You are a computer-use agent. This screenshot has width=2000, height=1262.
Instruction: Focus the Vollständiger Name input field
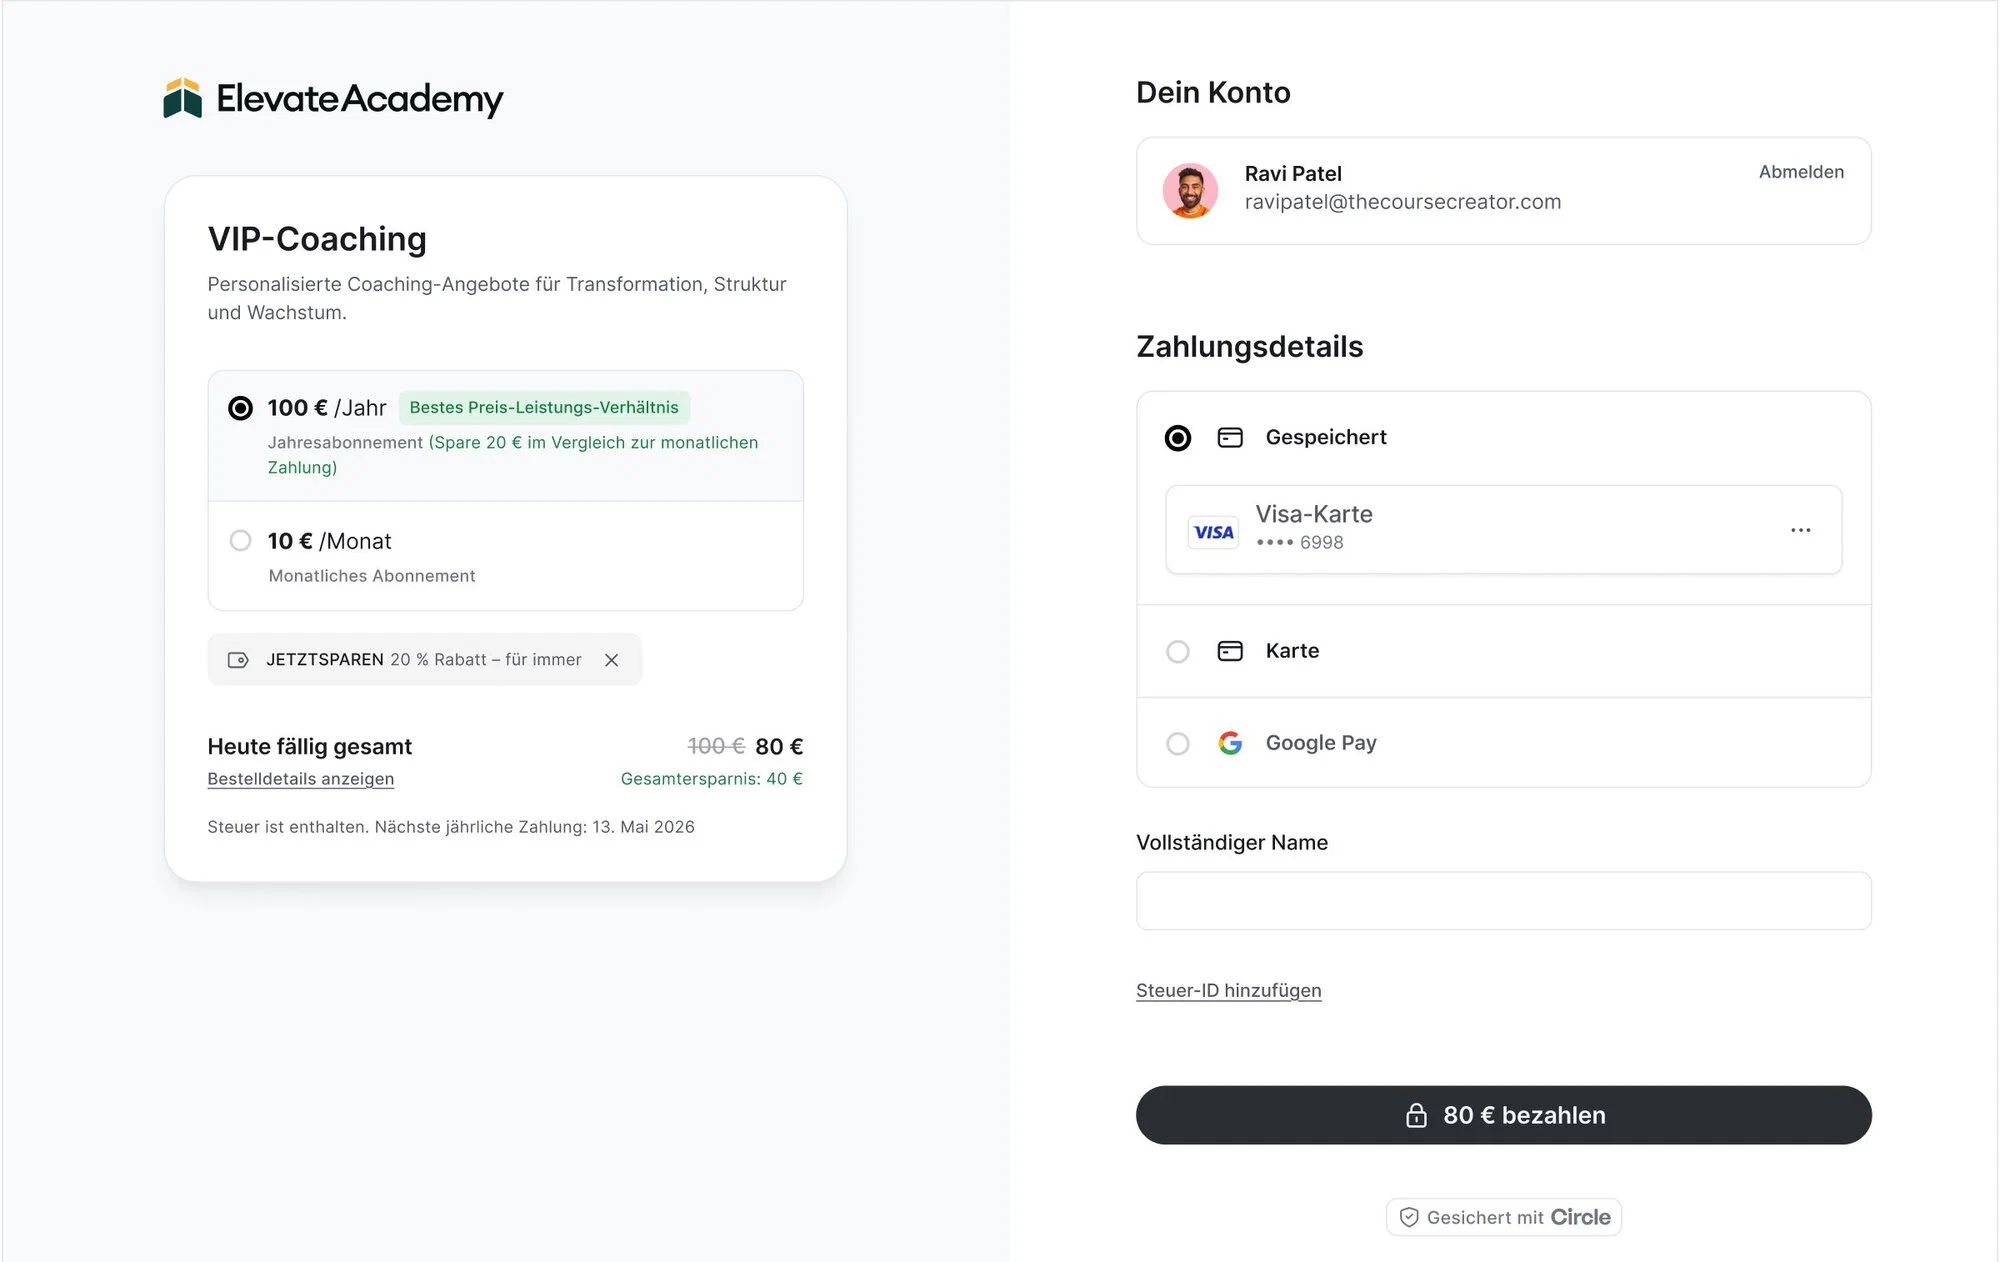click(1503, 901)
